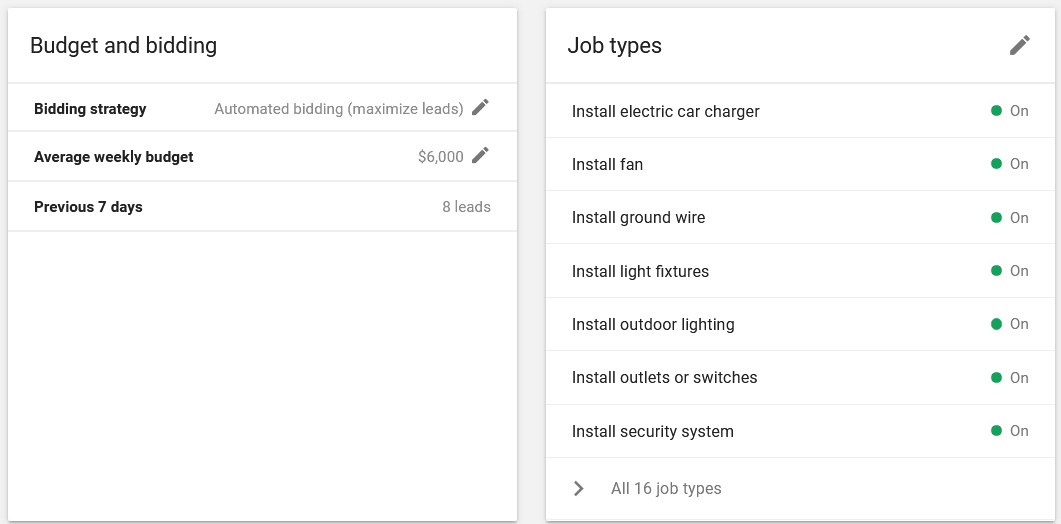Click the Install security system green dot

pos(996,431)
